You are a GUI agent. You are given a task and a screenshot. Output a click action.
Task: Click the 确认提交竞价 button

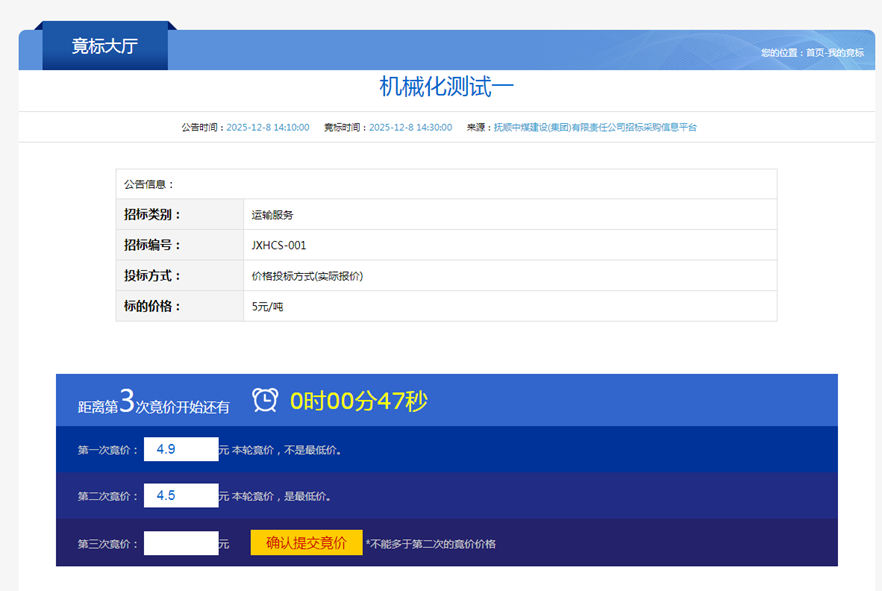[307, 543]
